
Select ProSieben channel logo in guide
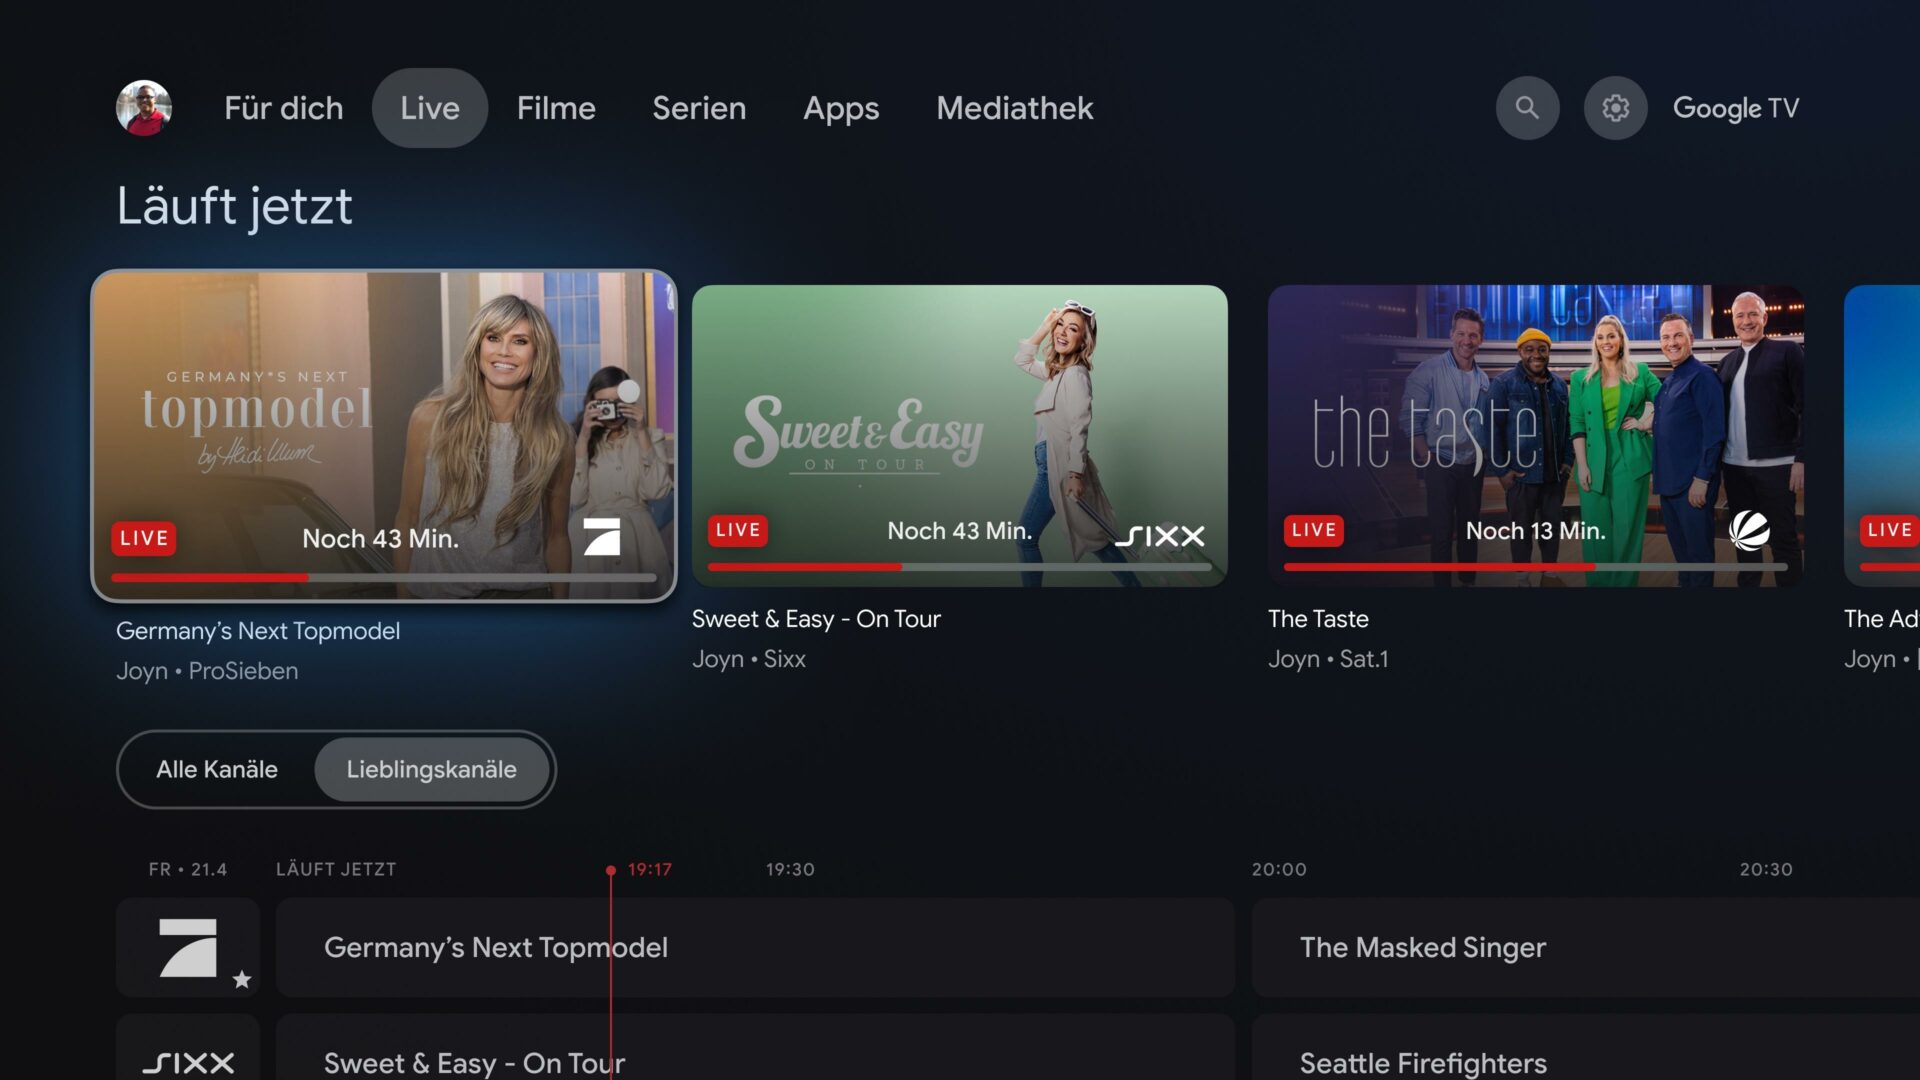187,947
